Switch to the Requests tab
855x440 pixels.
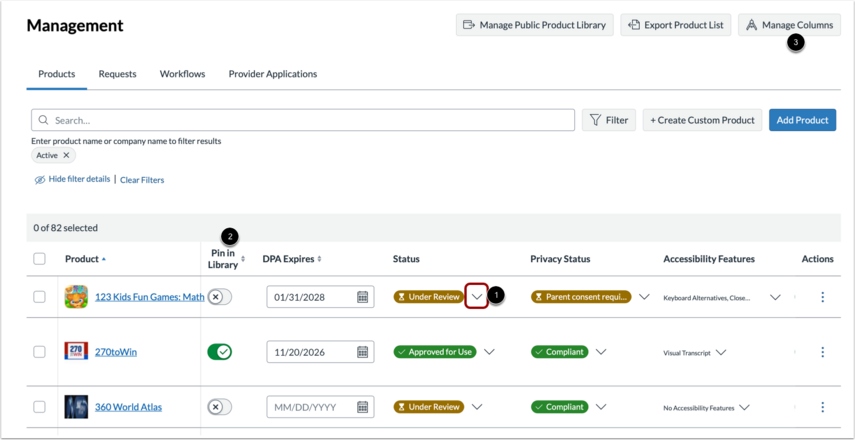pos(117,74)
